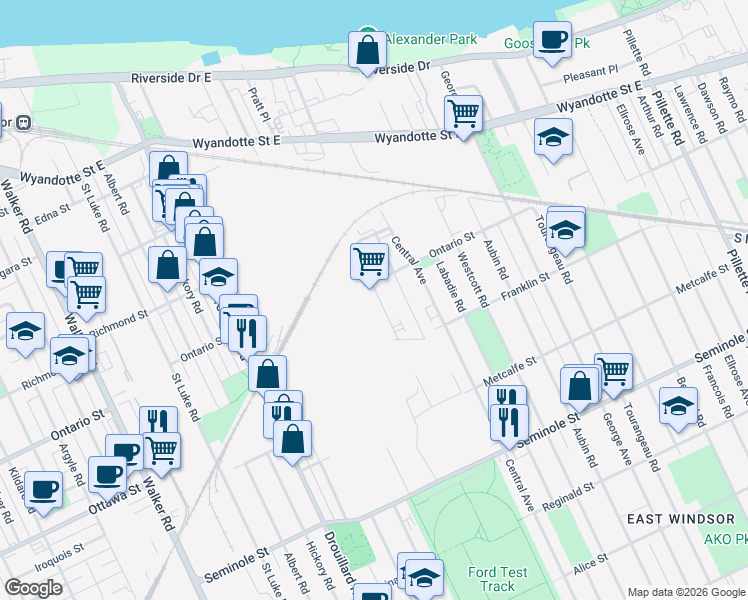Viewport: 748px width, 600px height.
Task: Click the Reginald St road label
Action: tap(568, 497)
